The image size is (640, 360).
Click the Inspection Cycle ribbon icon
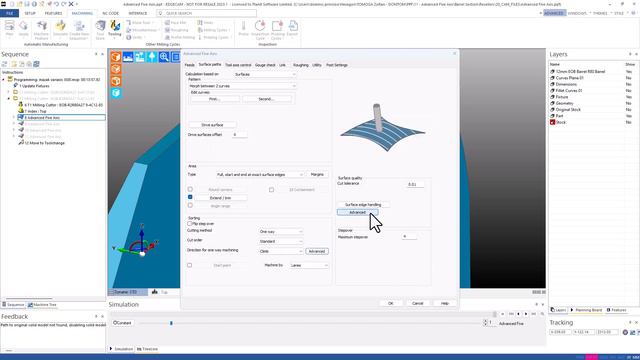[x=260, y=30]
